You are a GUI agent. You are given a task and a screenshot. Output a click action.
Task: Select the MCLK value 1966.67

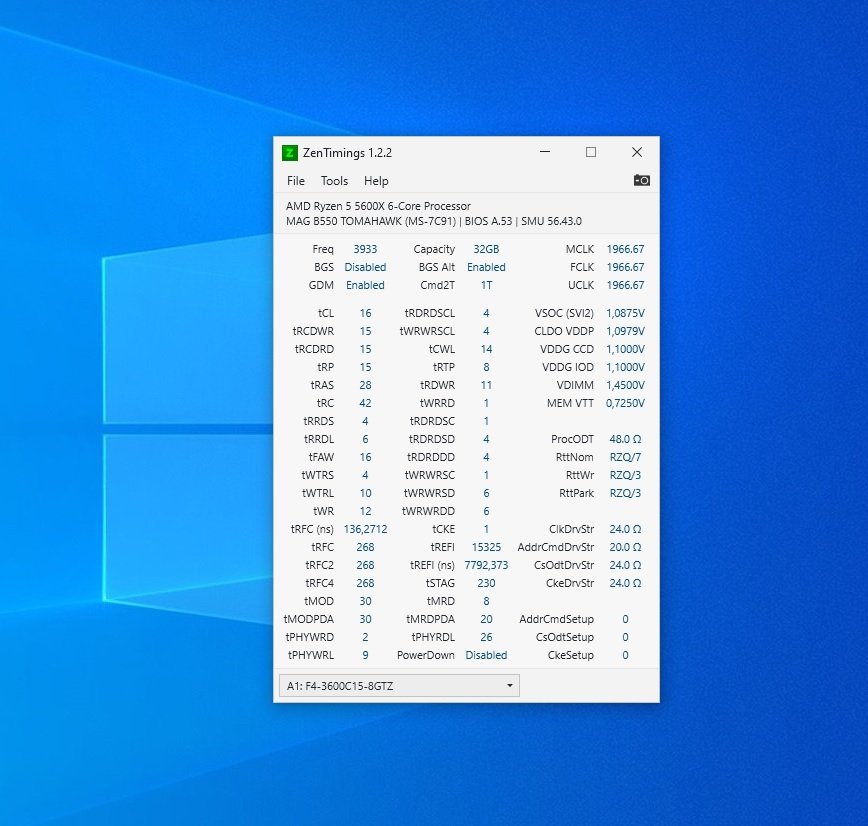(x=625, y=249)
